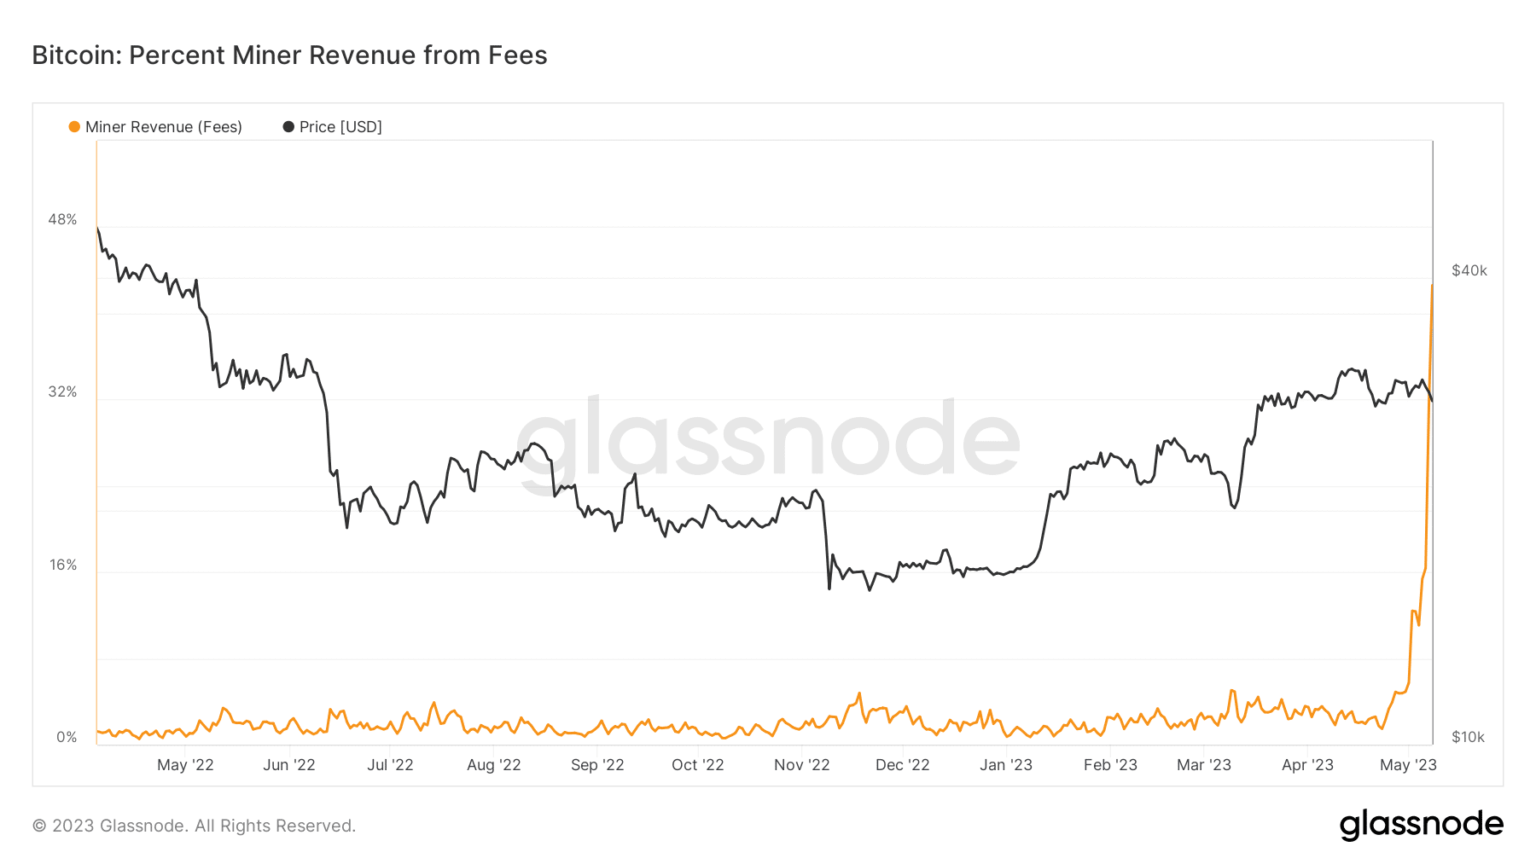
Task: Click the $10k right axis label
Action: pos(1468,737)
